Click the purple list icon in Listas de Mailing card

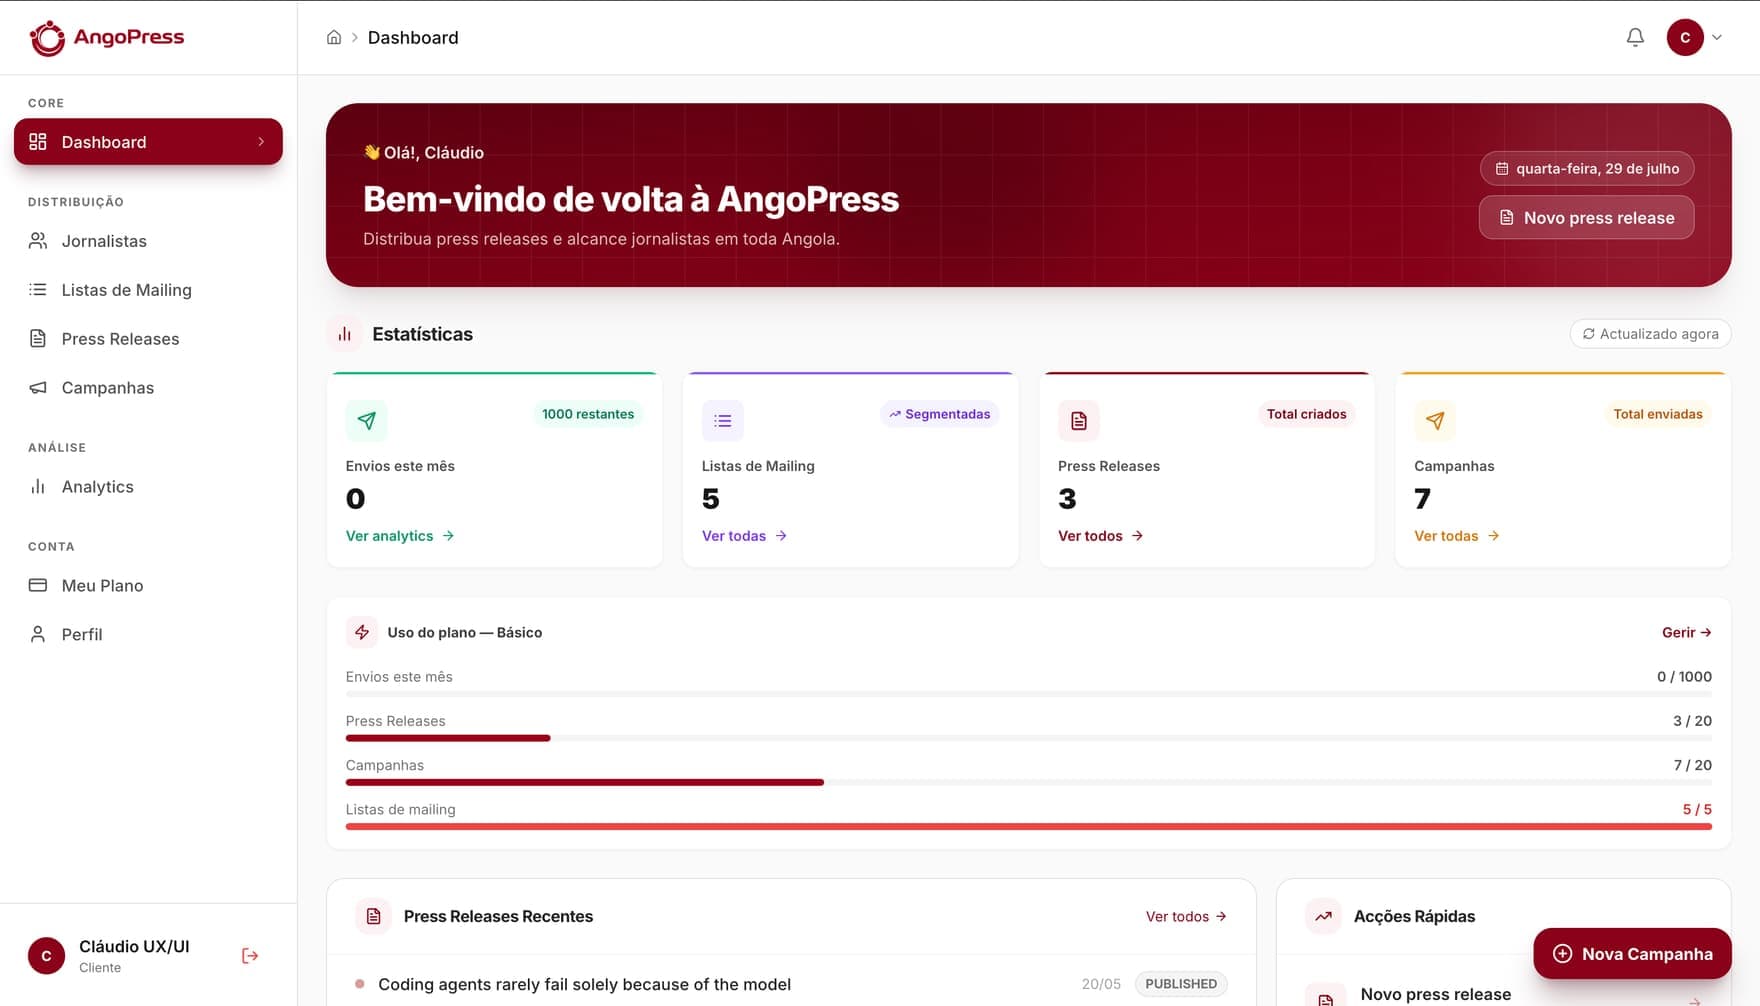click(x=722, y=420)
